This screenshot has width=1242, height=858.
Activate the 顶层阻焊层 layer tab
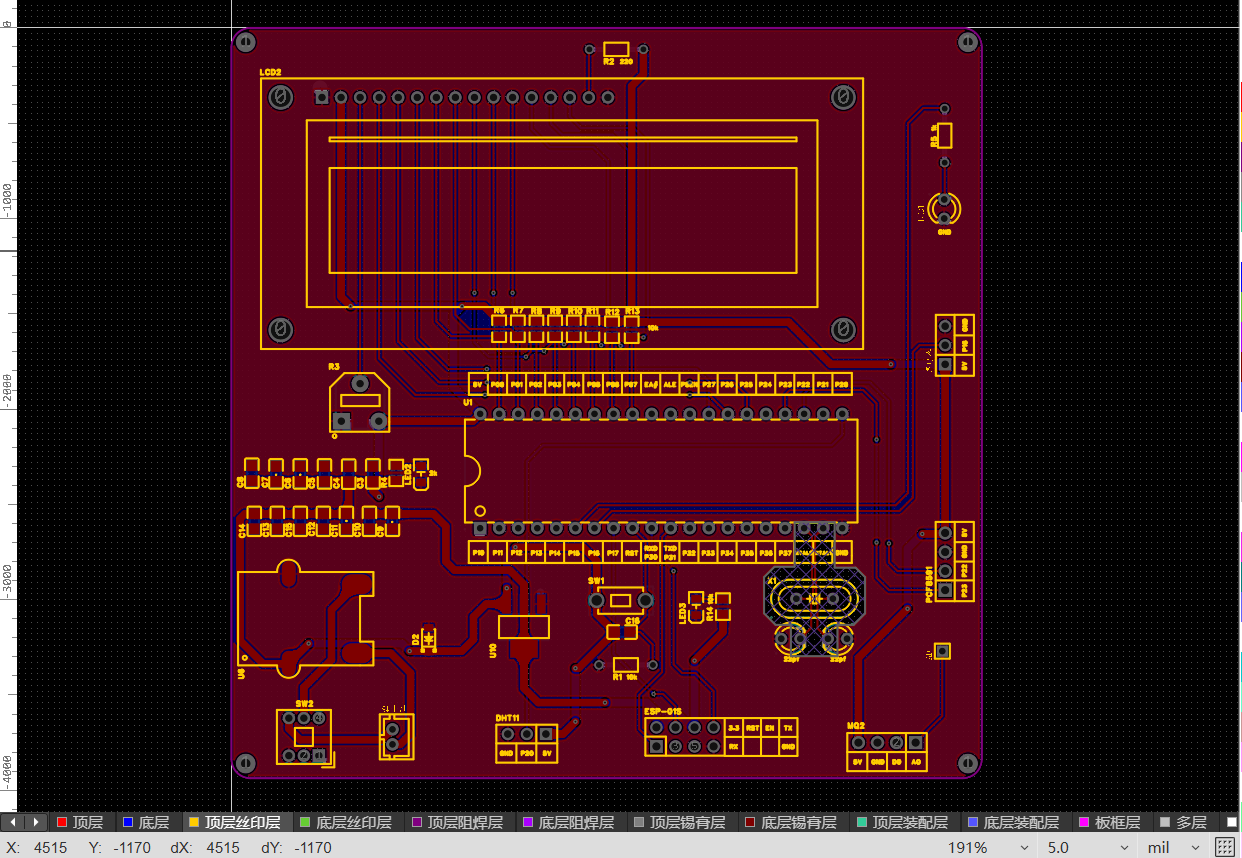coord(459,822)
